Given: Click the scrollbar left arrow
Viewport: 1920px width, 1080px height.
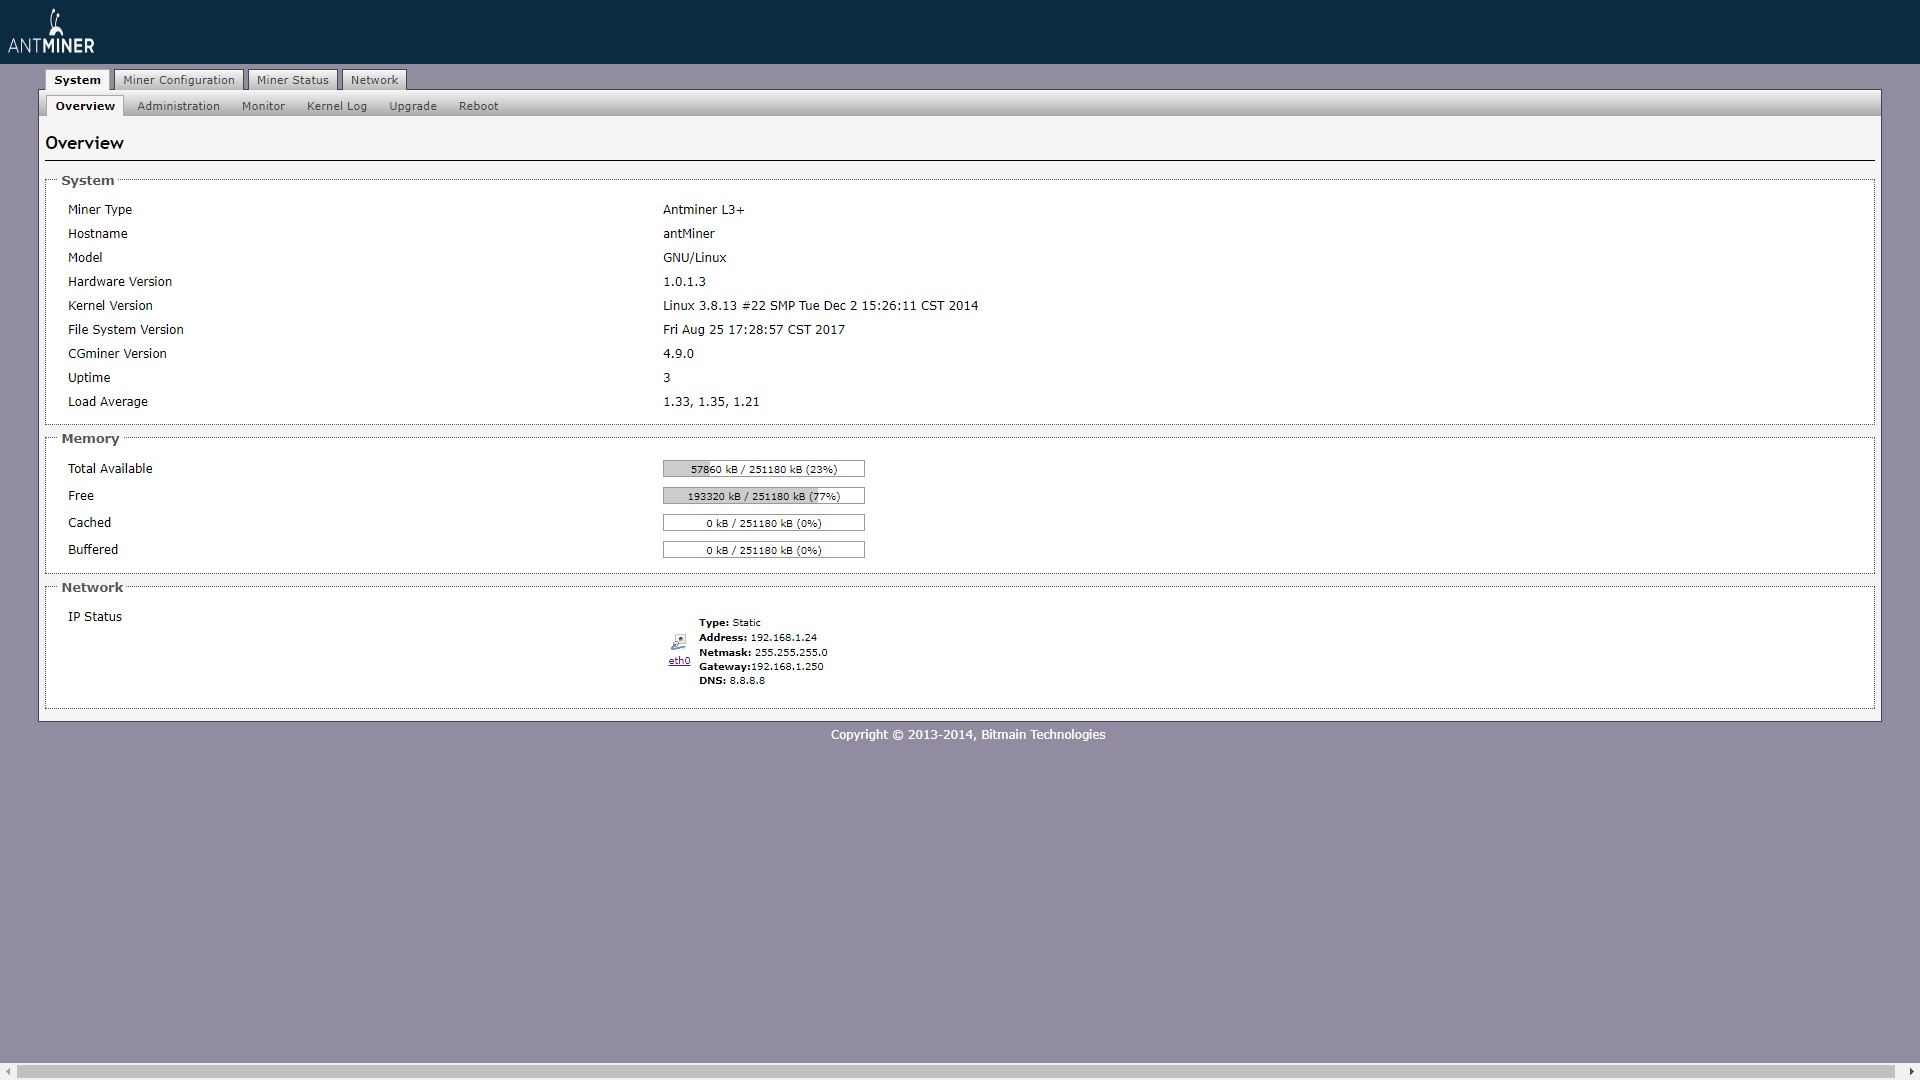Looking at the screenshot, I should point(9,1072).
